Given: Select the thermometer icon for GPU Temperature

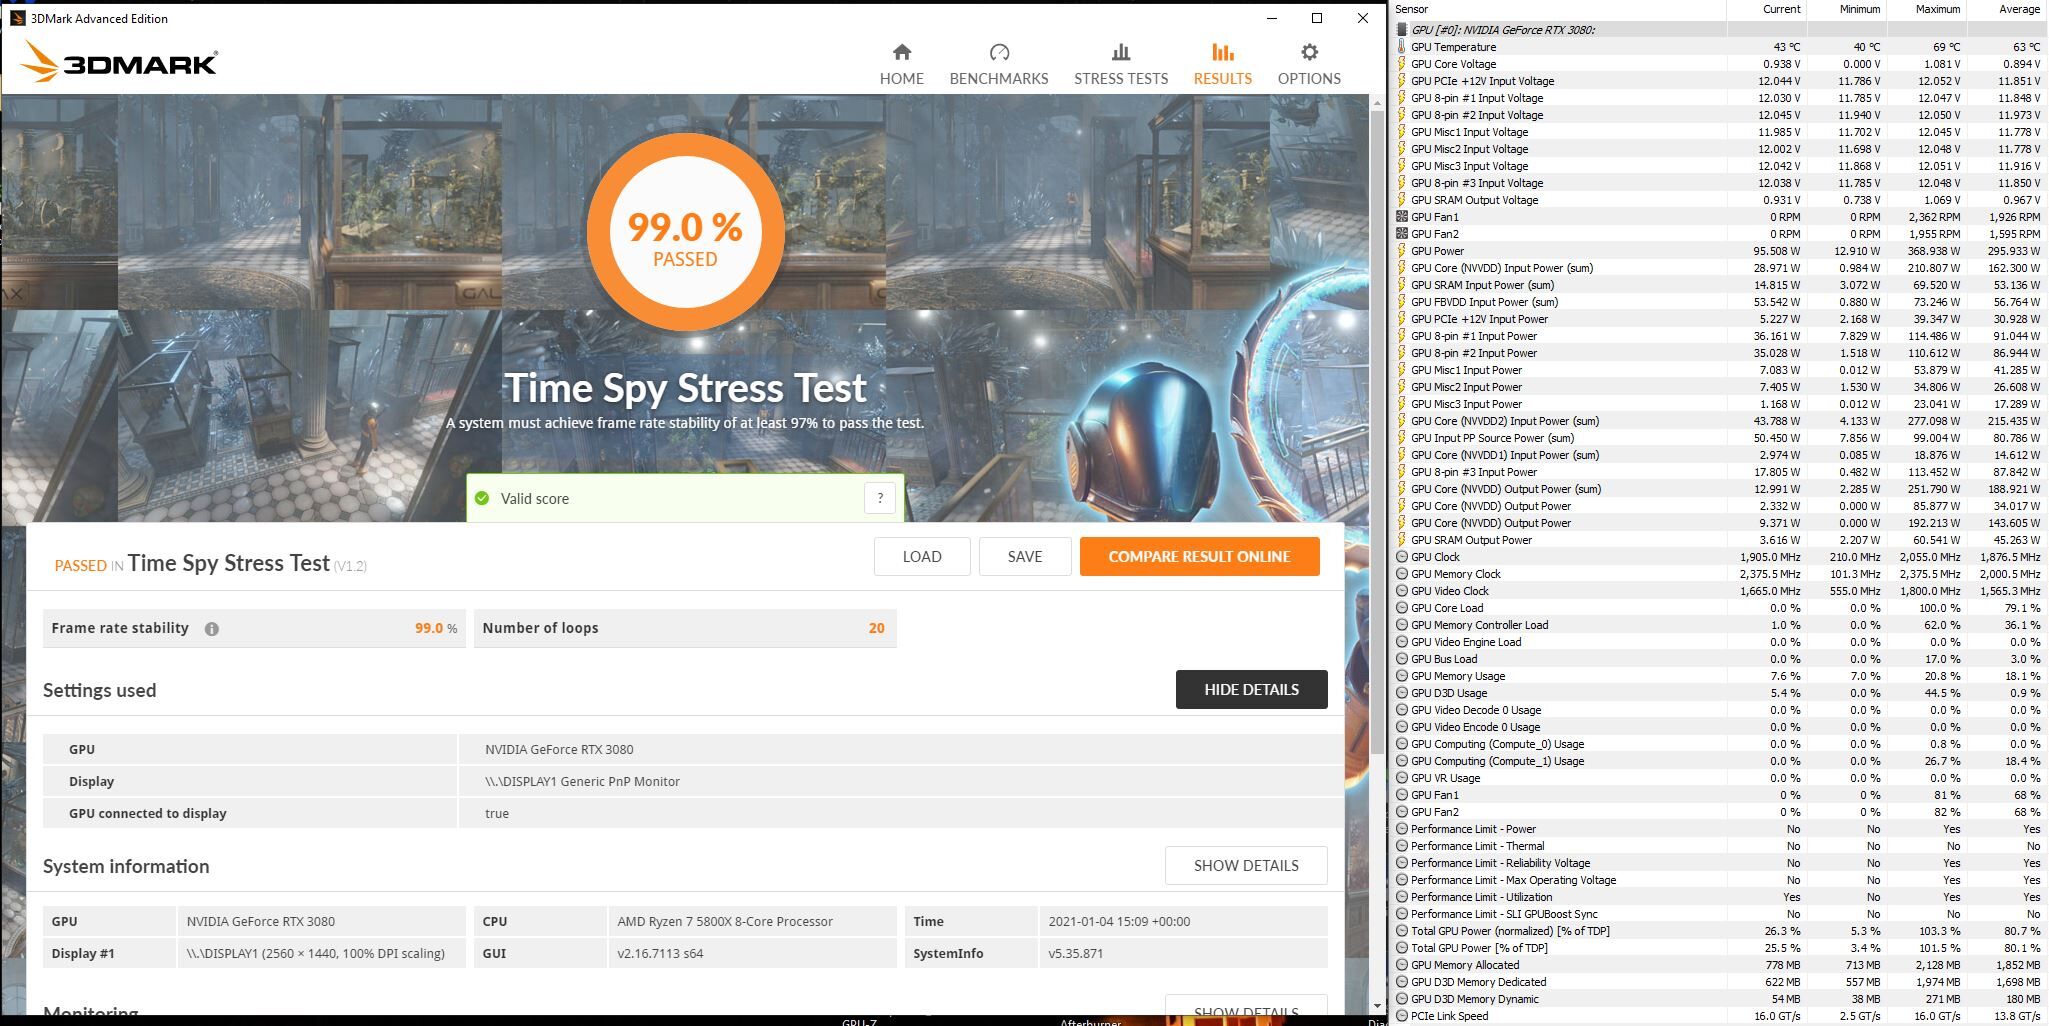Looking at the screenshot, I should 1402,47.
